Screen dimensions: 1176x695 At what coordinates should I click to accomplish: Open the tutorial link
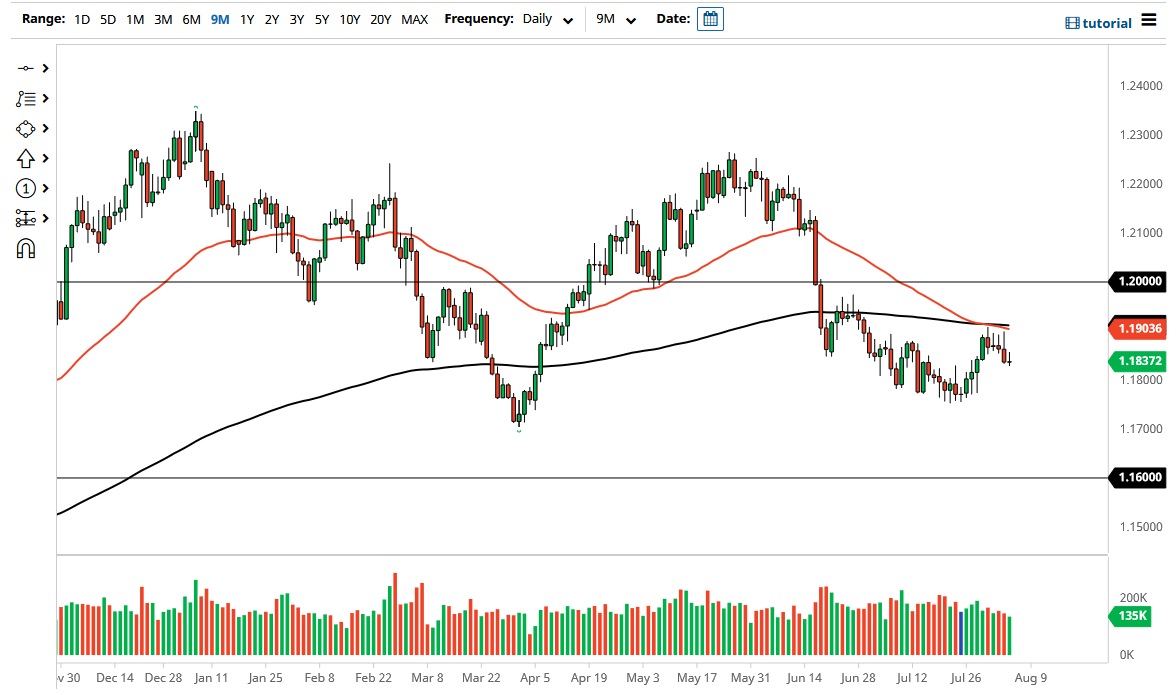click(1098, 23)
